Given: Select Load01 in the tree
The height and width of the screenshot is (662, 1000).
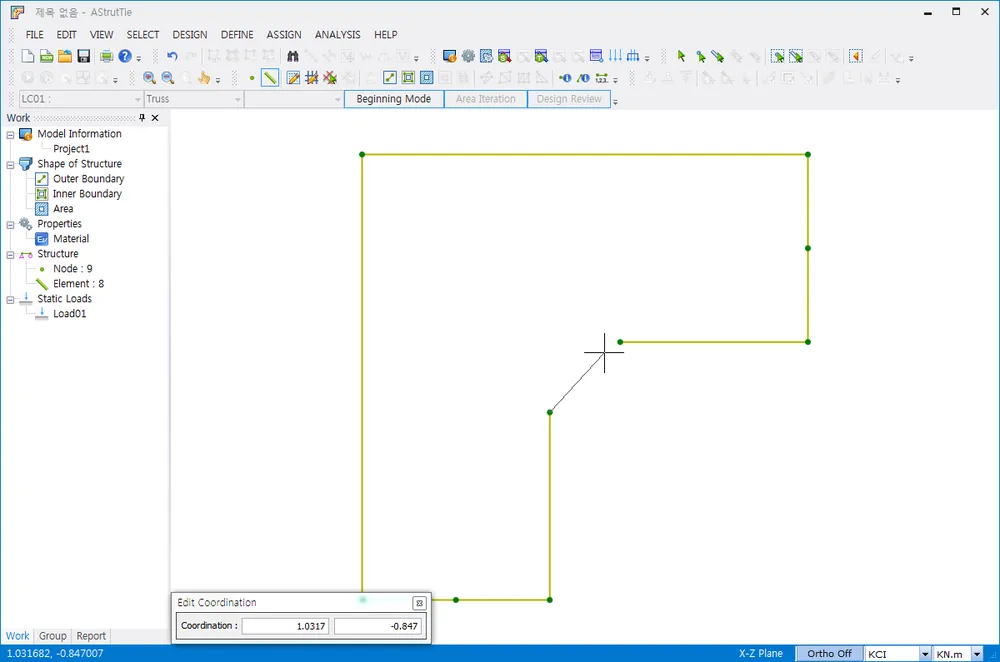Looking at the screenshot, I should pyautogui.click(x=70, y=314).
